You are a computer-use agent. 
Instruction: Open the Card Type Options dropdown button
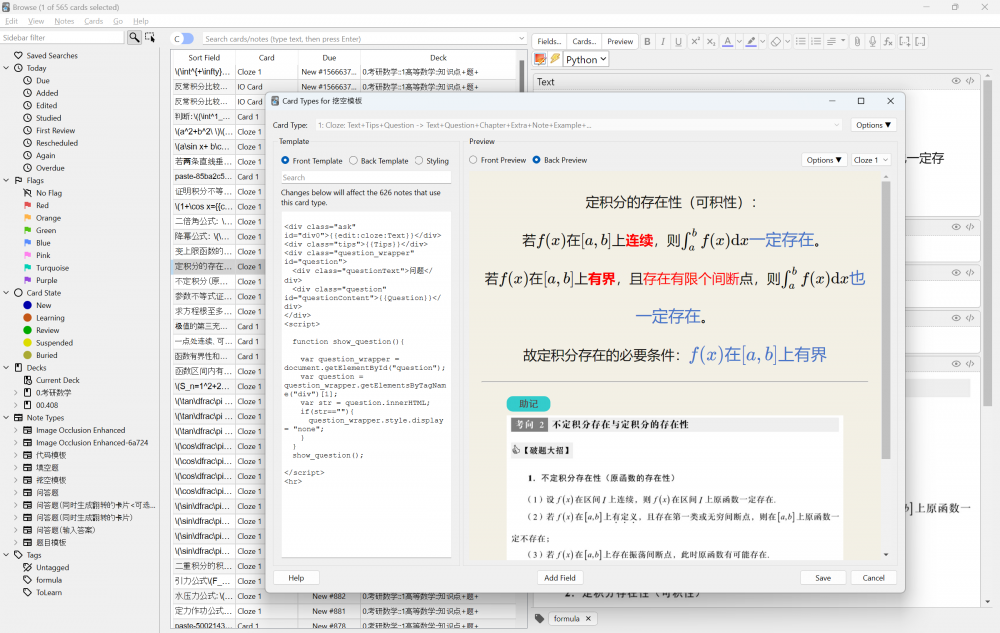point(873,125)
